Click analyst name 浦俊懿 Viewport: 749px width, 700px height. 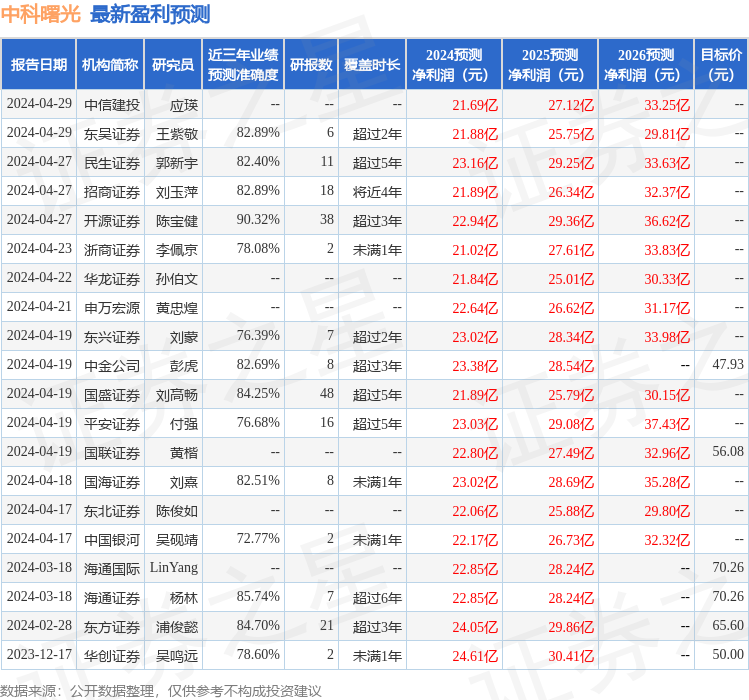tap(177, 627)
